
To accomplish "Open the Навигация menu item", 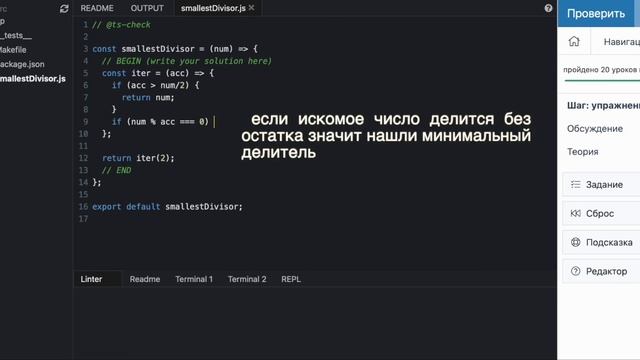I will coord(622,42).
